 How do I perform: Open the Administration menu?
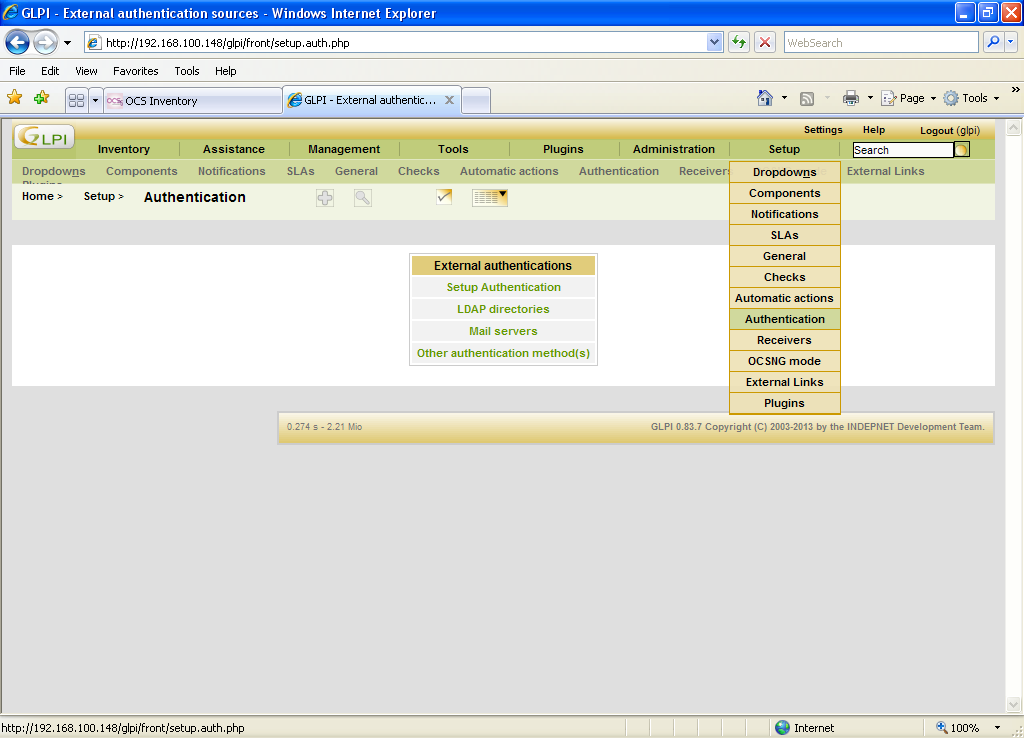pyautogui.click(x=673, y=148)
